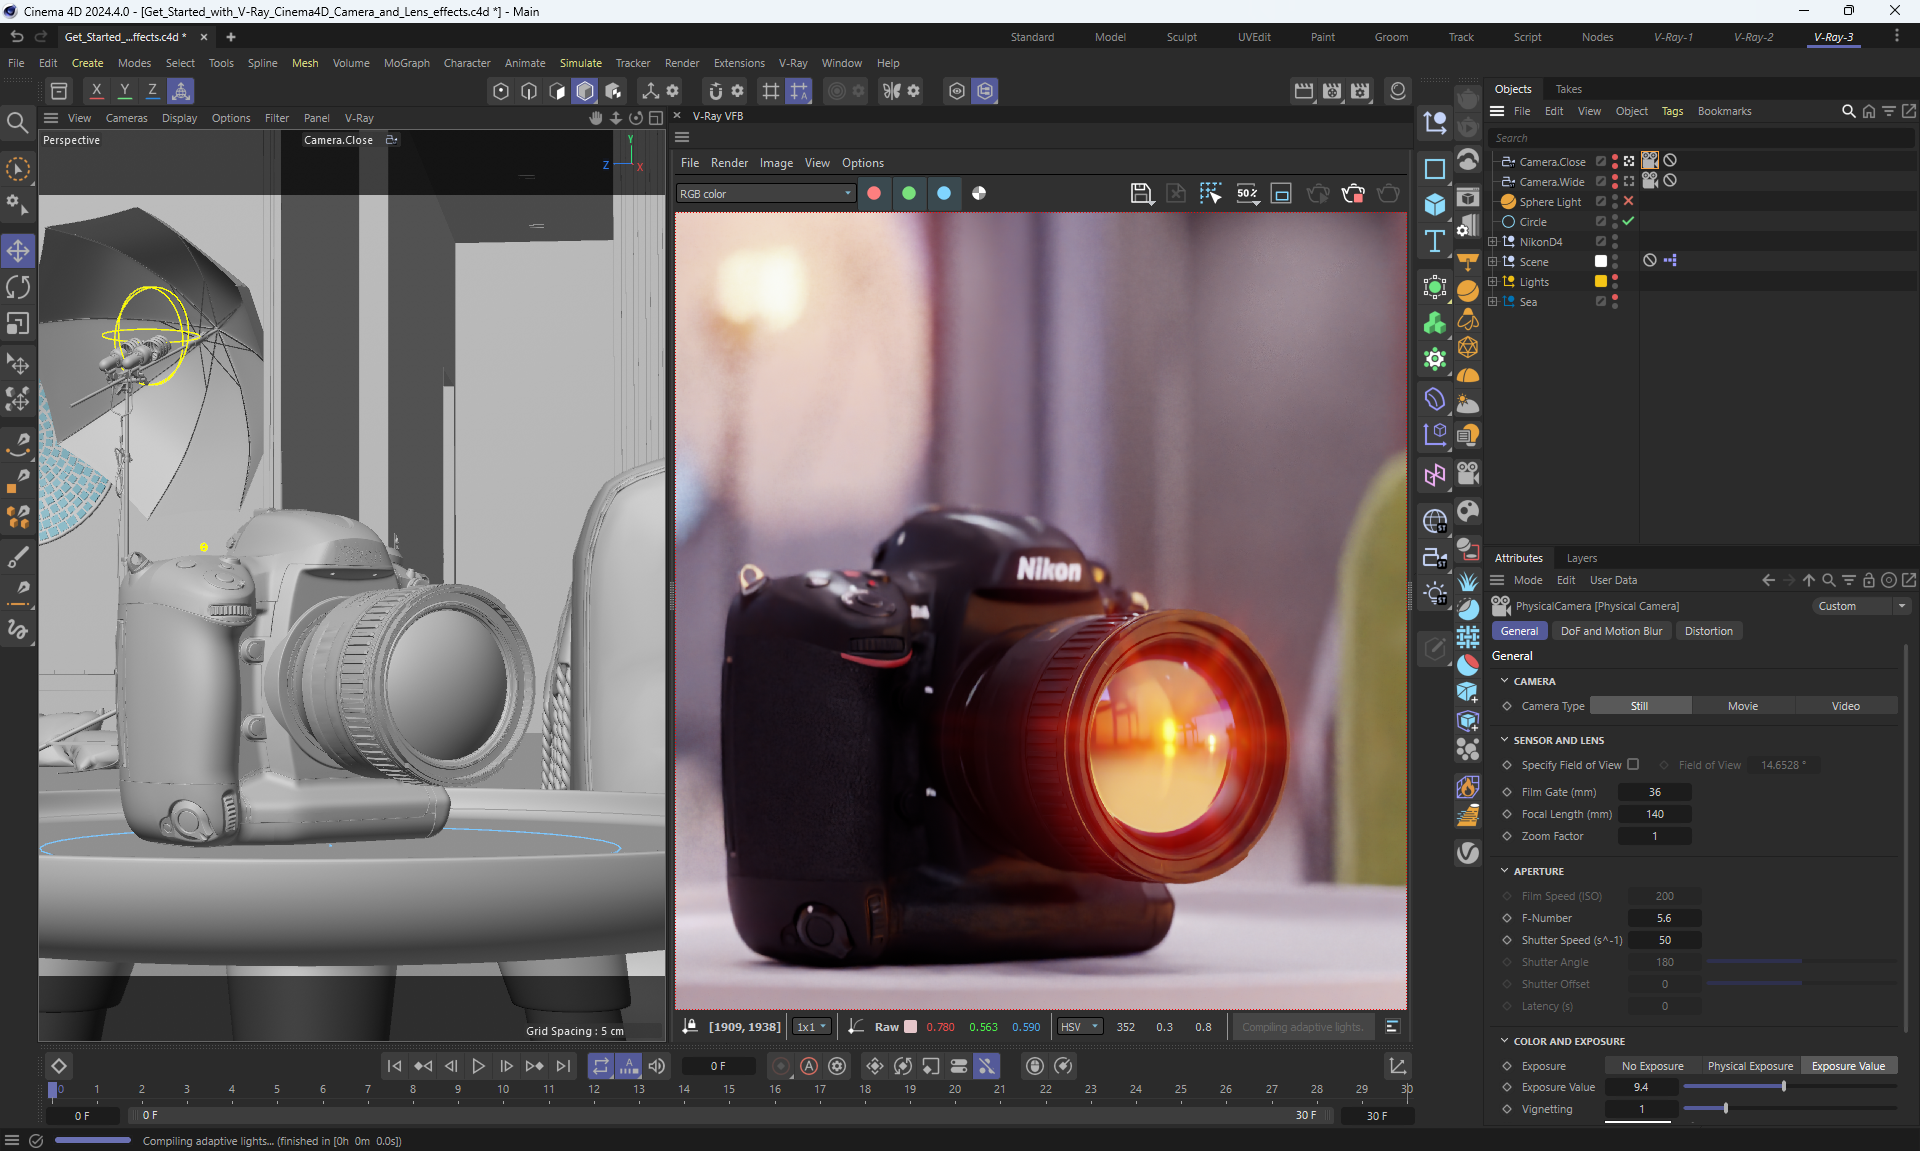Toggle visibility dots for Sphere Light
Image resolution: width=1920 pixels, height=1151 pixels.
(1615, 201)
